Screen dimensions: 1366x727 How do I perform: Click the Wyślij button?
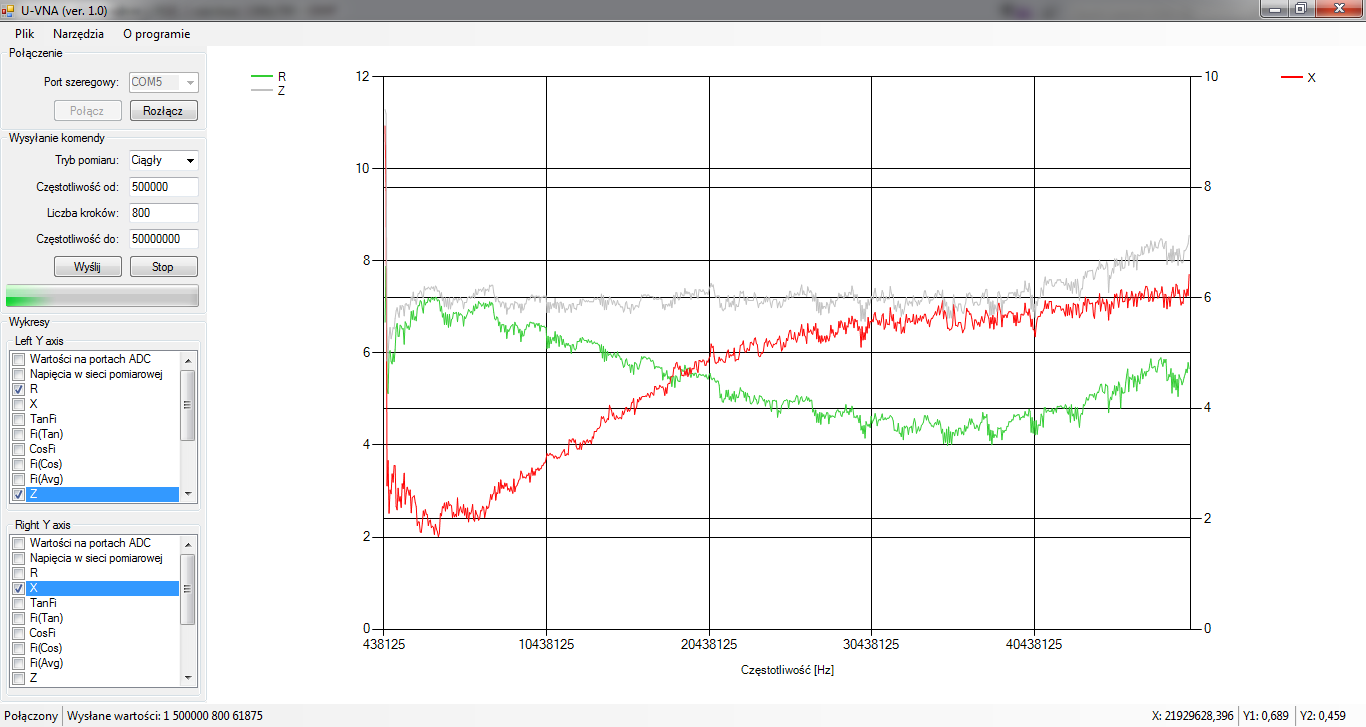click(88, 267)
